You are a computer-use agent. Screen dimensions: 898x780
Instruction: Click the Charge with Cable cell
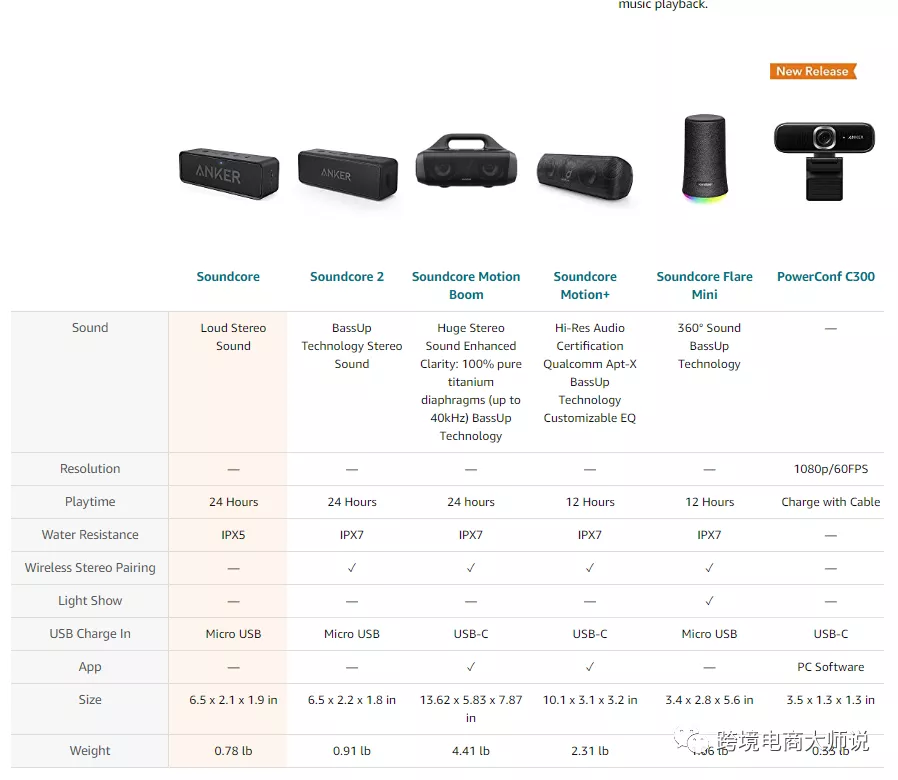click(x=831, y=502)
